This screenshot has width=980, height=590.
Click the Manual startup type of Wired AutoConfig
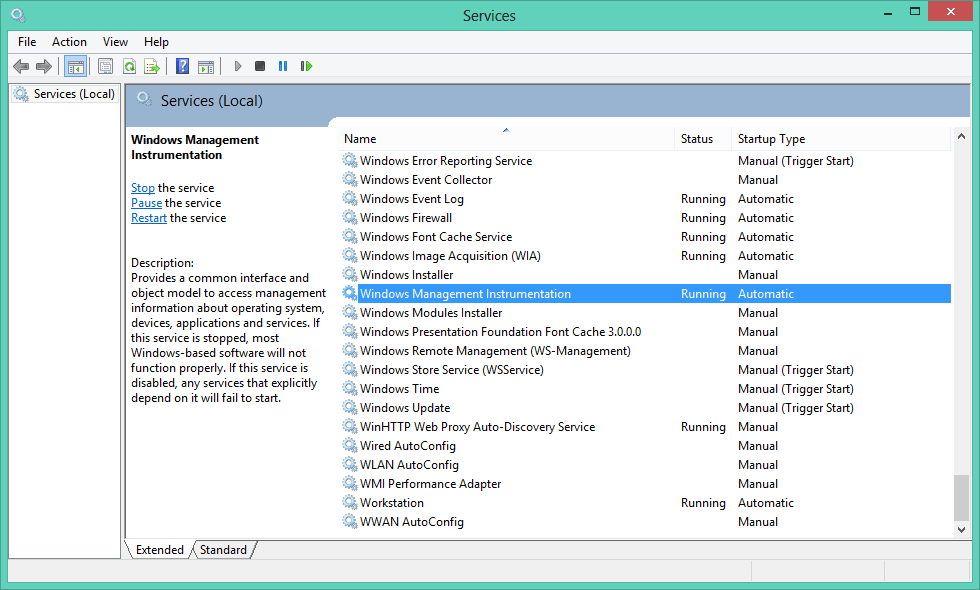[x=758, y=446]
